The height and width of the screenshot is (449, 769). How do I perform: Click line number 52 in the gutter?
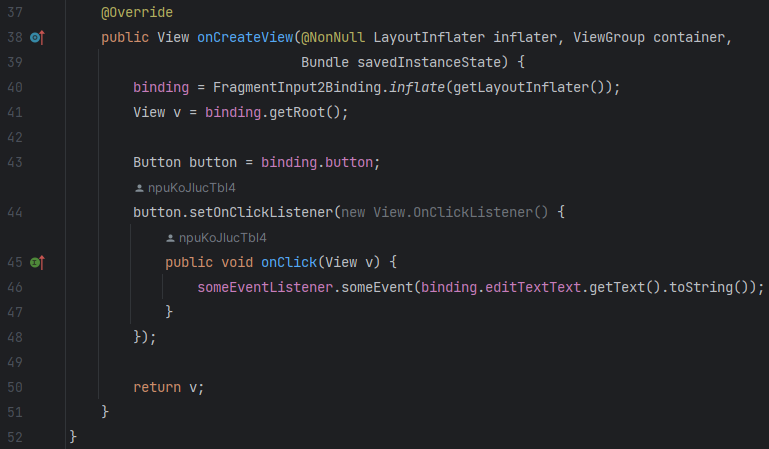[x=15, y=437]
